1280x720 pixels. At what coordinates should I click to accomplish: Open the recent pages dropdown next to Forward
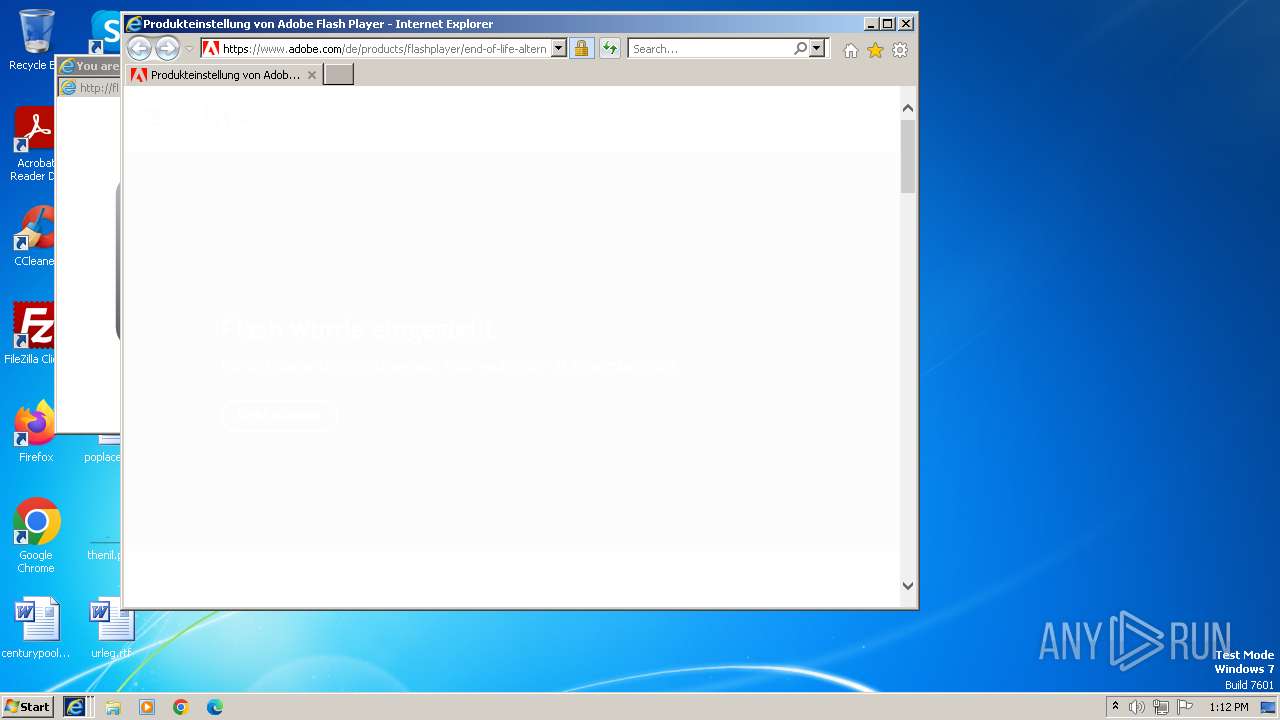point(189,49)
